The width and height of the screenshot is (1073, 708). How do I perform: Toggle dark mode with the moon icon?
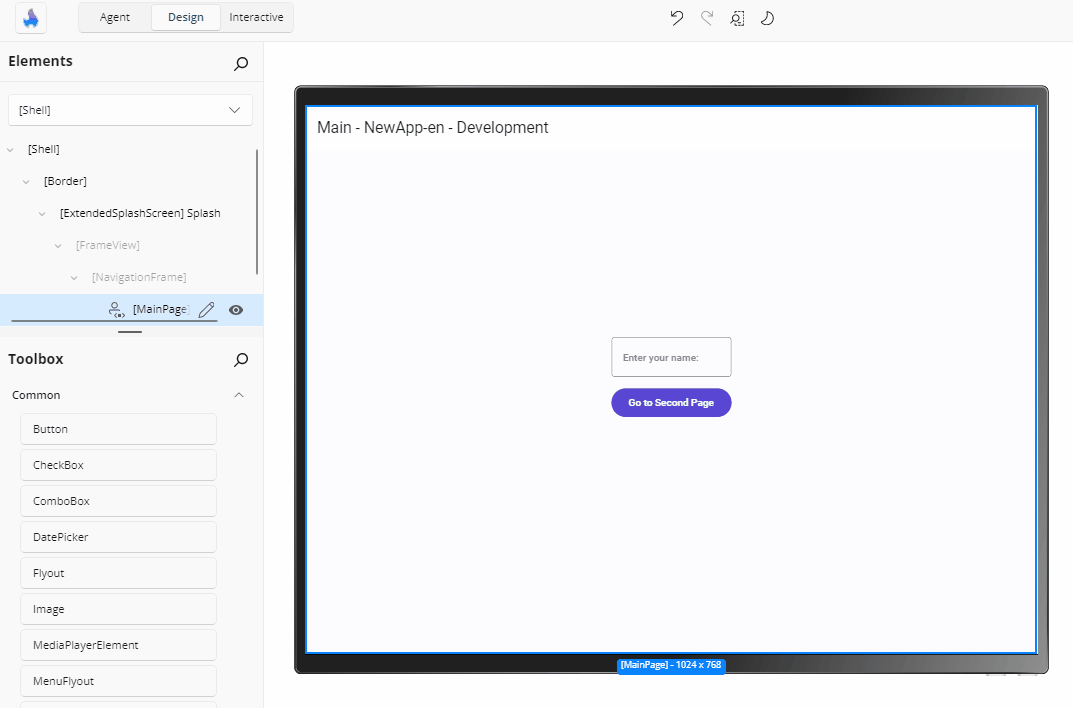click(767, 18)
